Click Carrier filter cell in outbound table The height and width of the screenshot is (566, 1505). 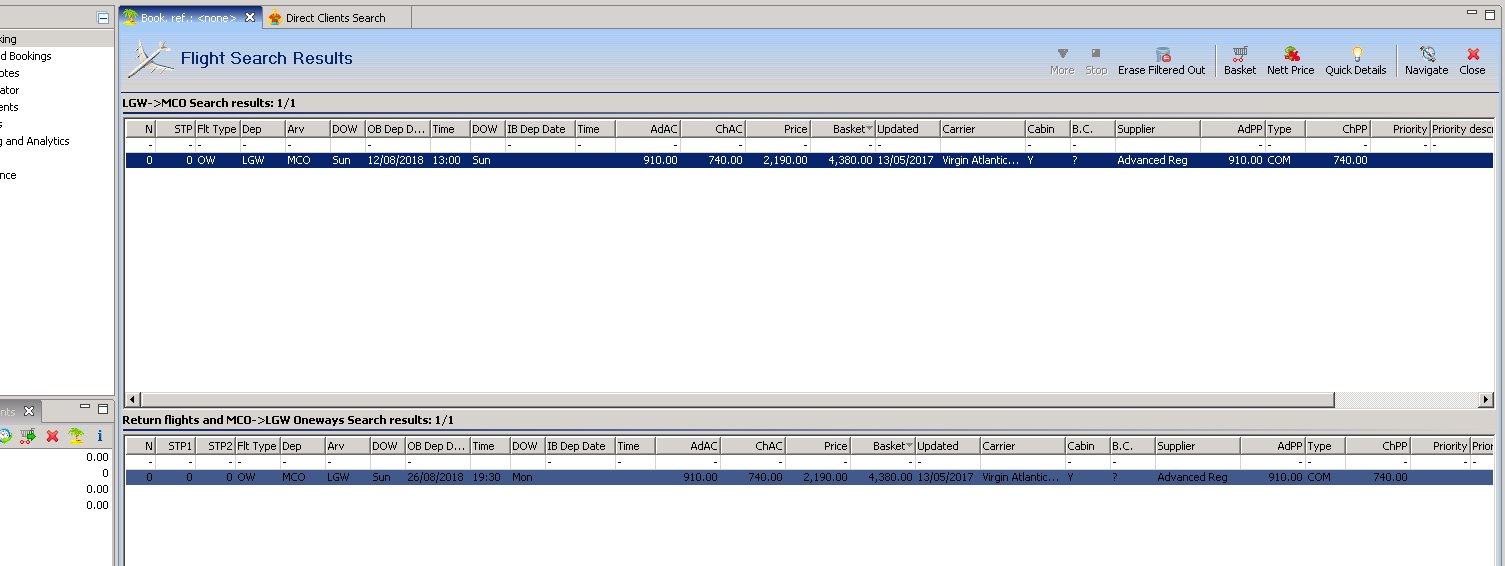983,145
